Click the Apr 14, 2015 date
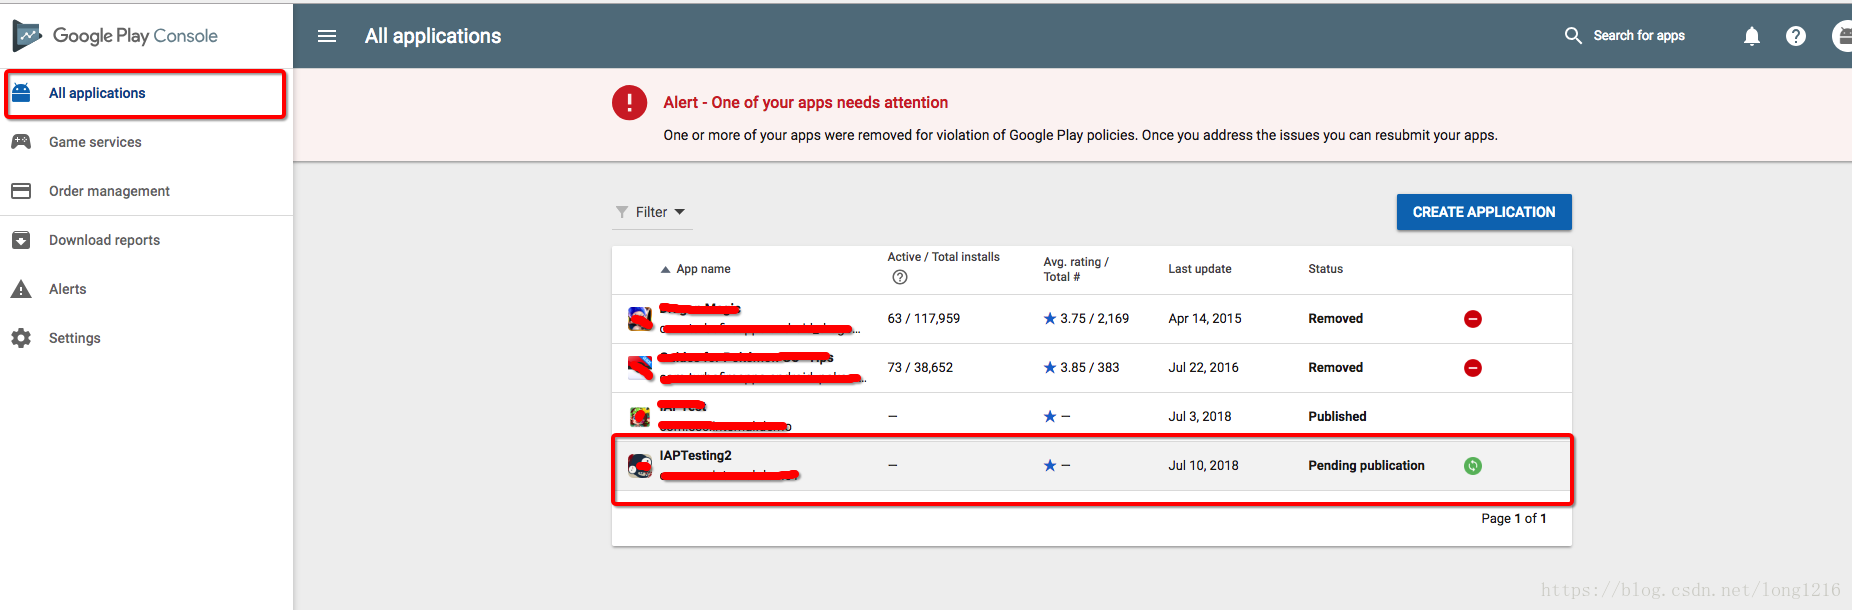 (1205, 319)
